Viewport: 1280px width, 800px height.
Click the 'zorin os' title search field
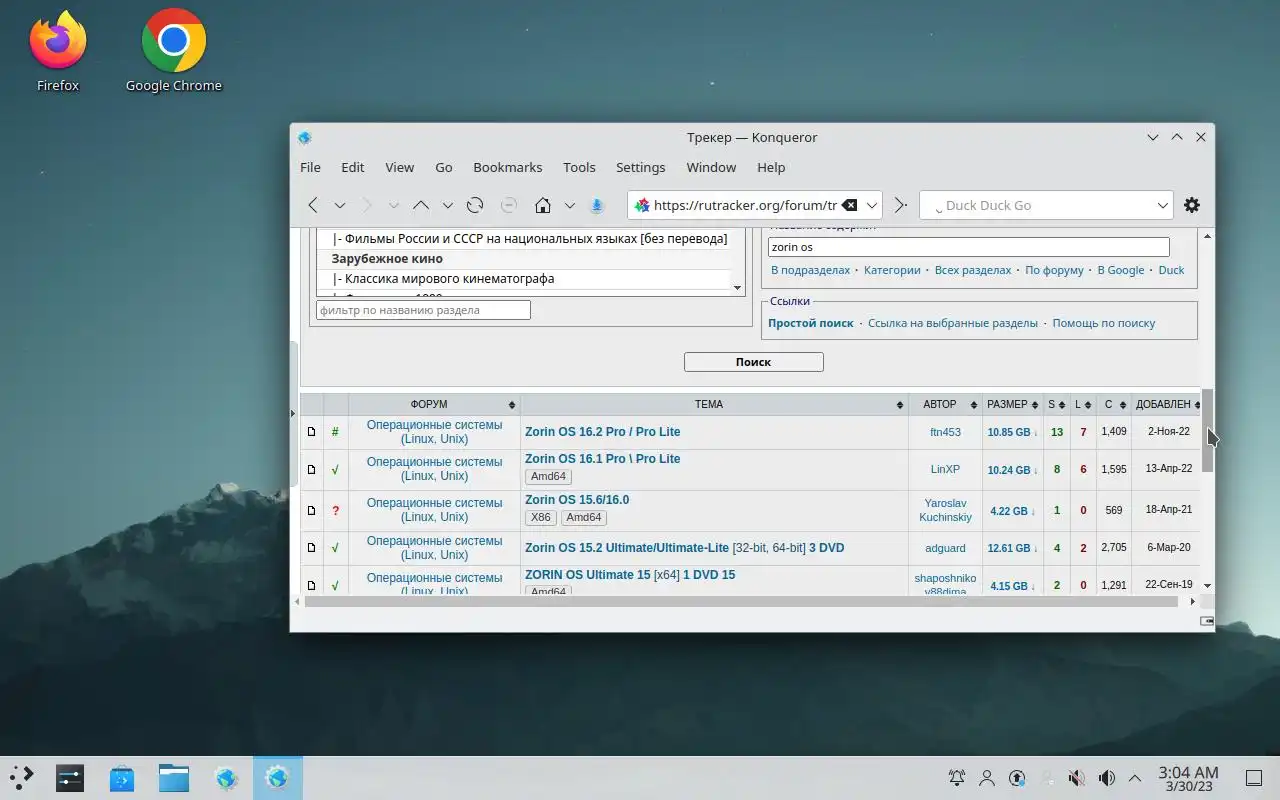click(x=968, y=247)
